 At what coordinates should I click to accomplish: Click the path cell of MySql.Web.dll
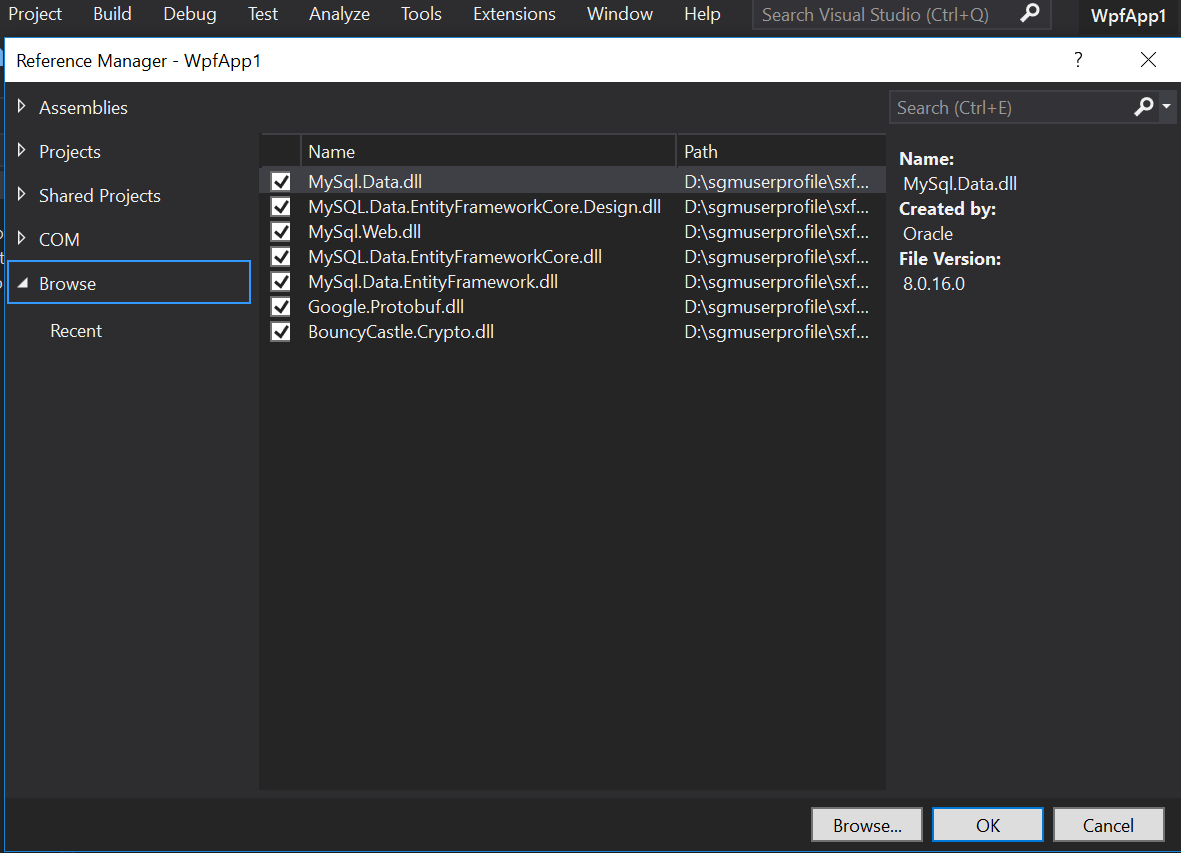pos(777,232)
